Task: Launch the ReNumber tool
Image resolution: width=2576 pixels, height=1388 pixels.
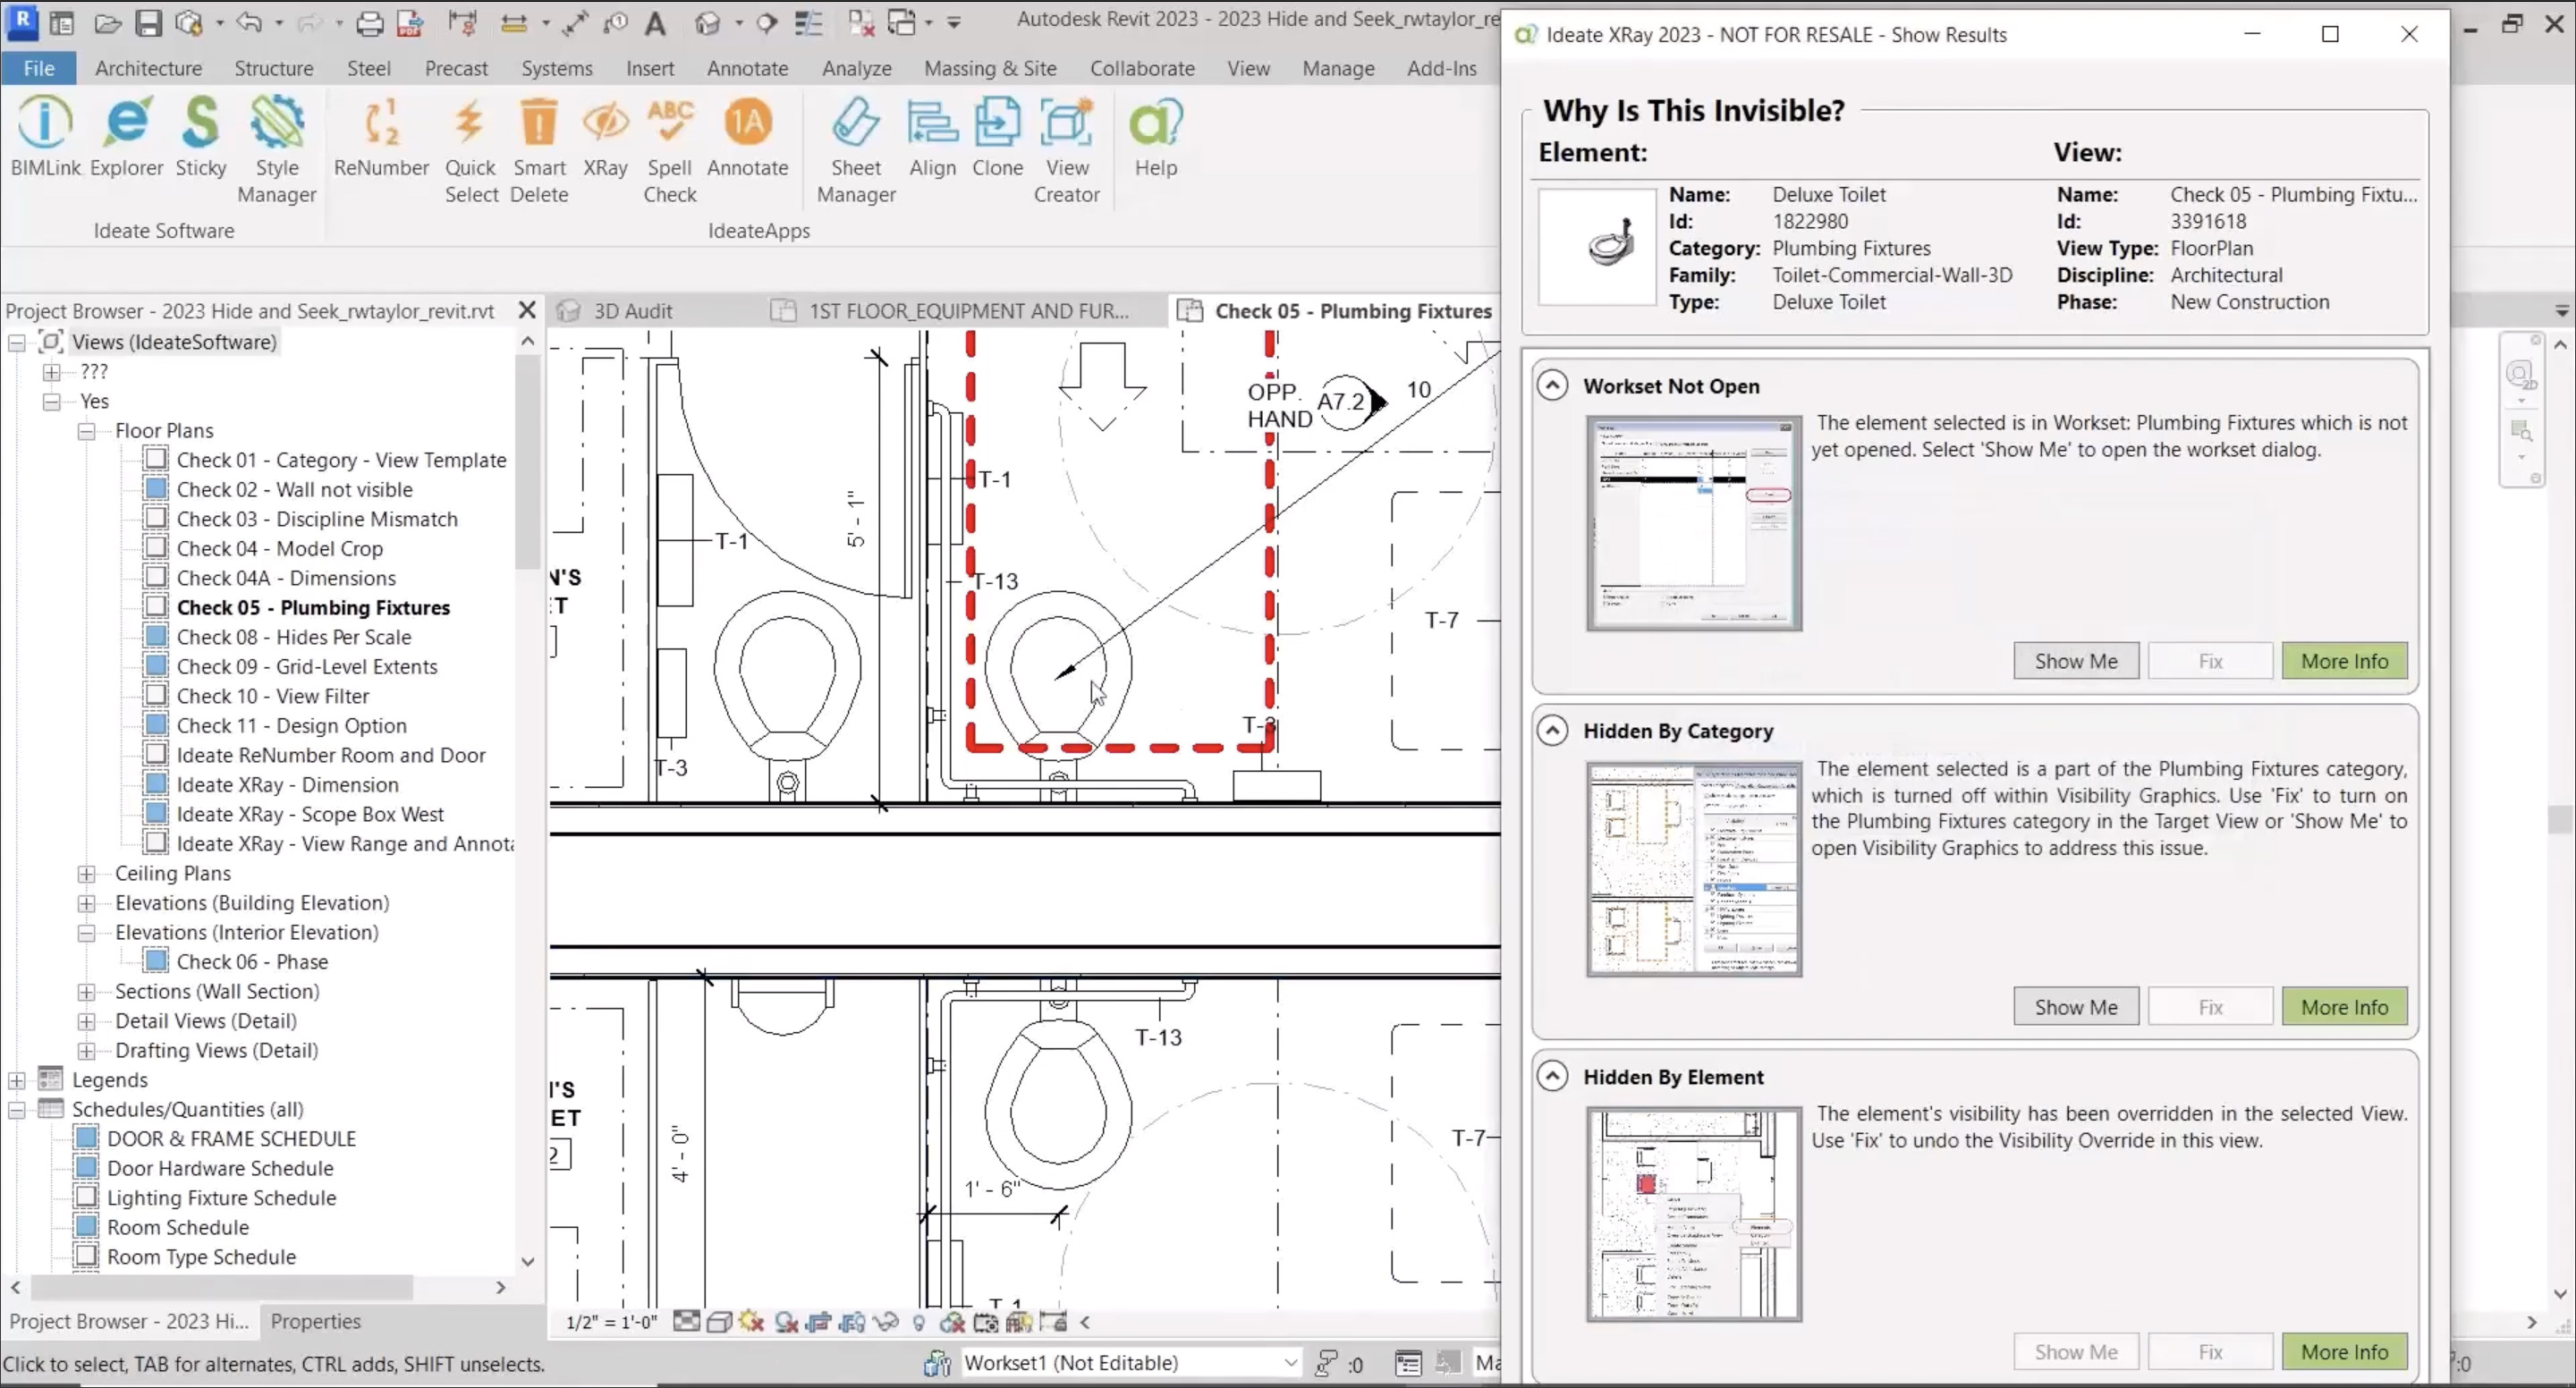Action: coord(381,137)
